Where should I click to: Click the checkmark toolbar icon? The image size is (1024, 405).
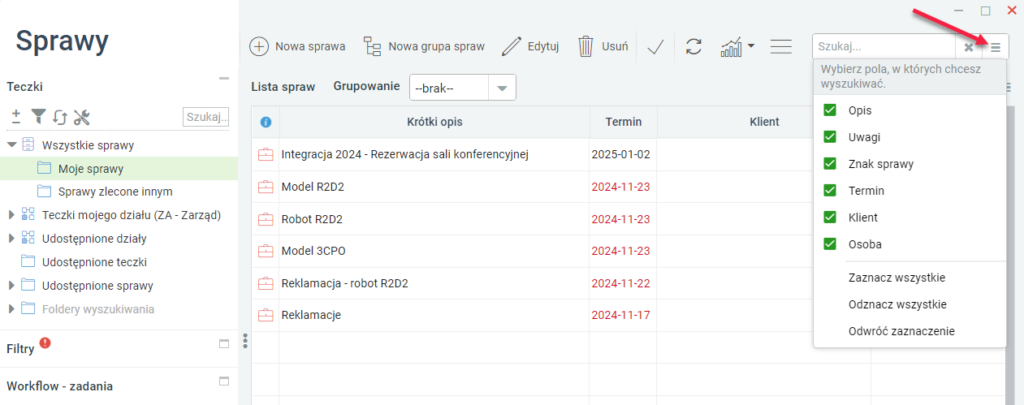[655, 47]
